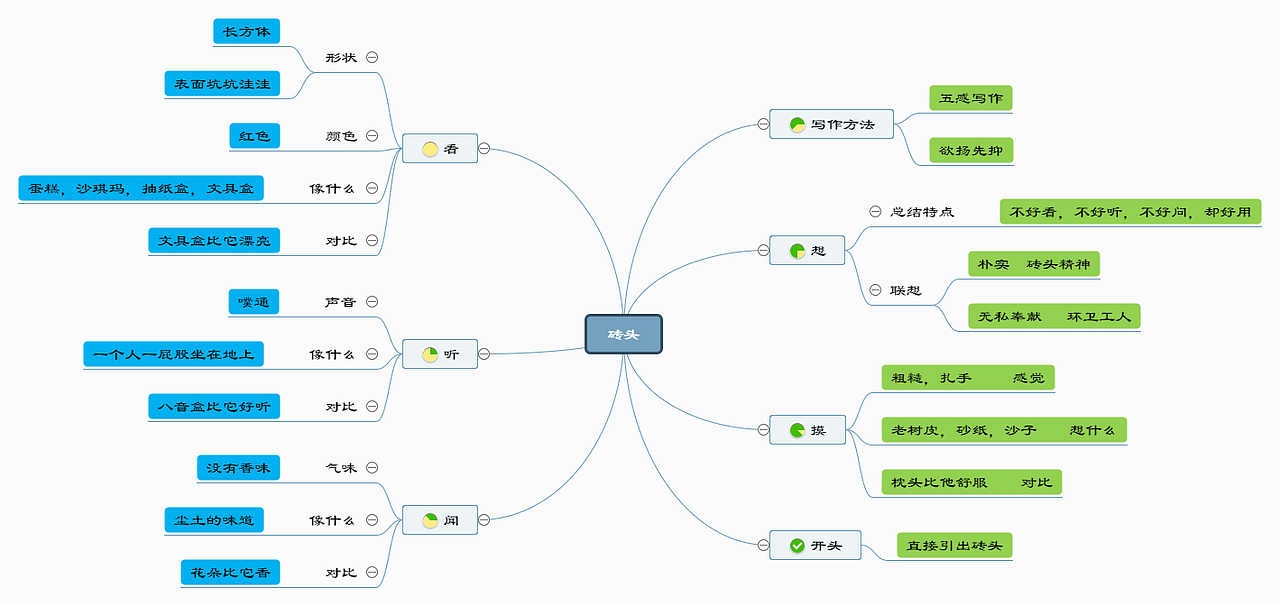Collapse the 开头 main branch

[x=762, y=545]
